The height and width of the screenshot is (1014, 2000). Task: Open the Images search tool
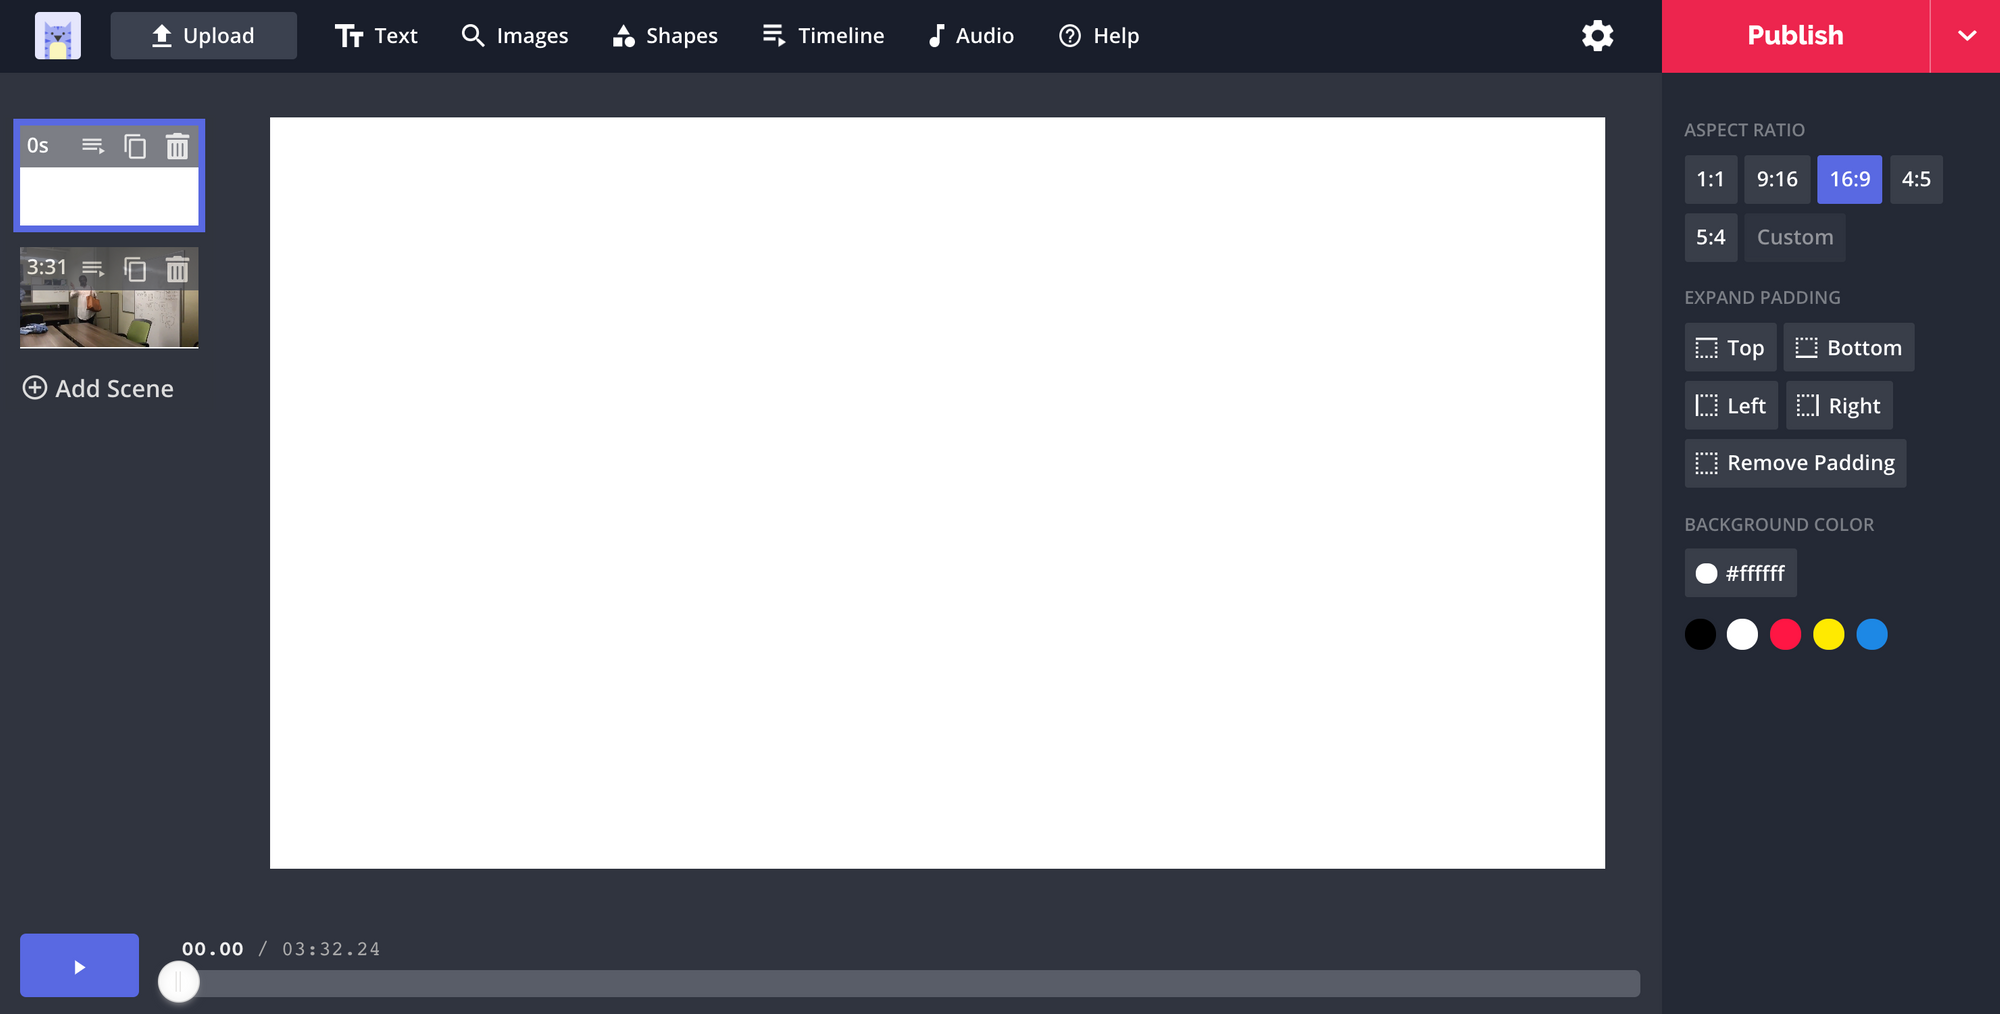(x=514, y=35)
